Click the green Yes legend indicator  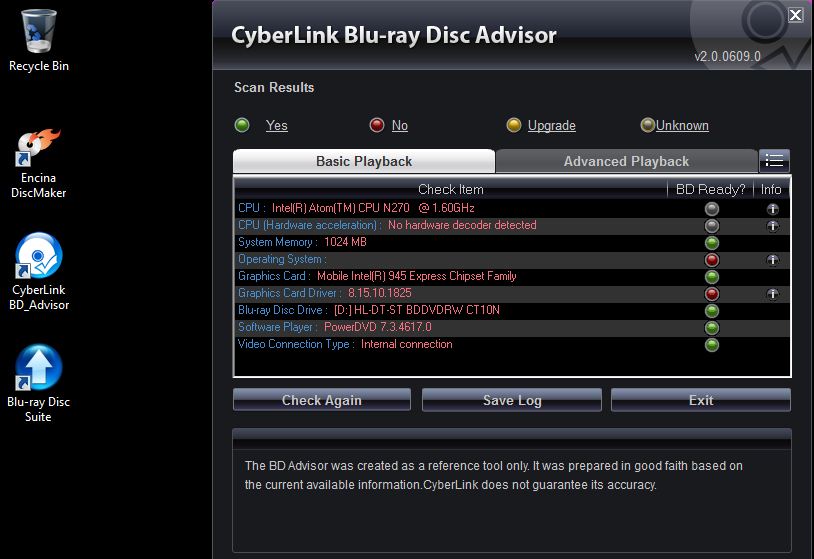[242, 125]
